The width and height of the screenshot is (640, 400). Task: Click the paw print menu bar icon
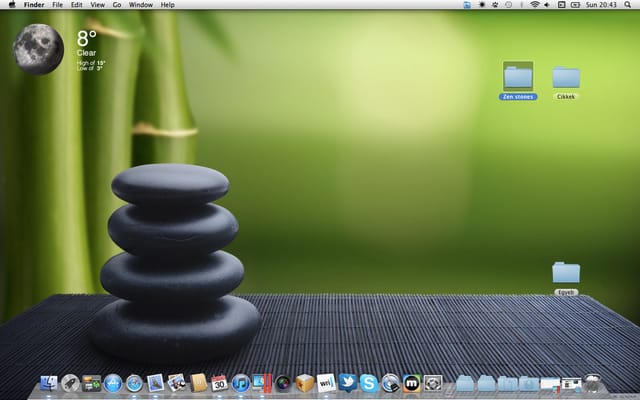pyautogui.click(x=495, y=5)
